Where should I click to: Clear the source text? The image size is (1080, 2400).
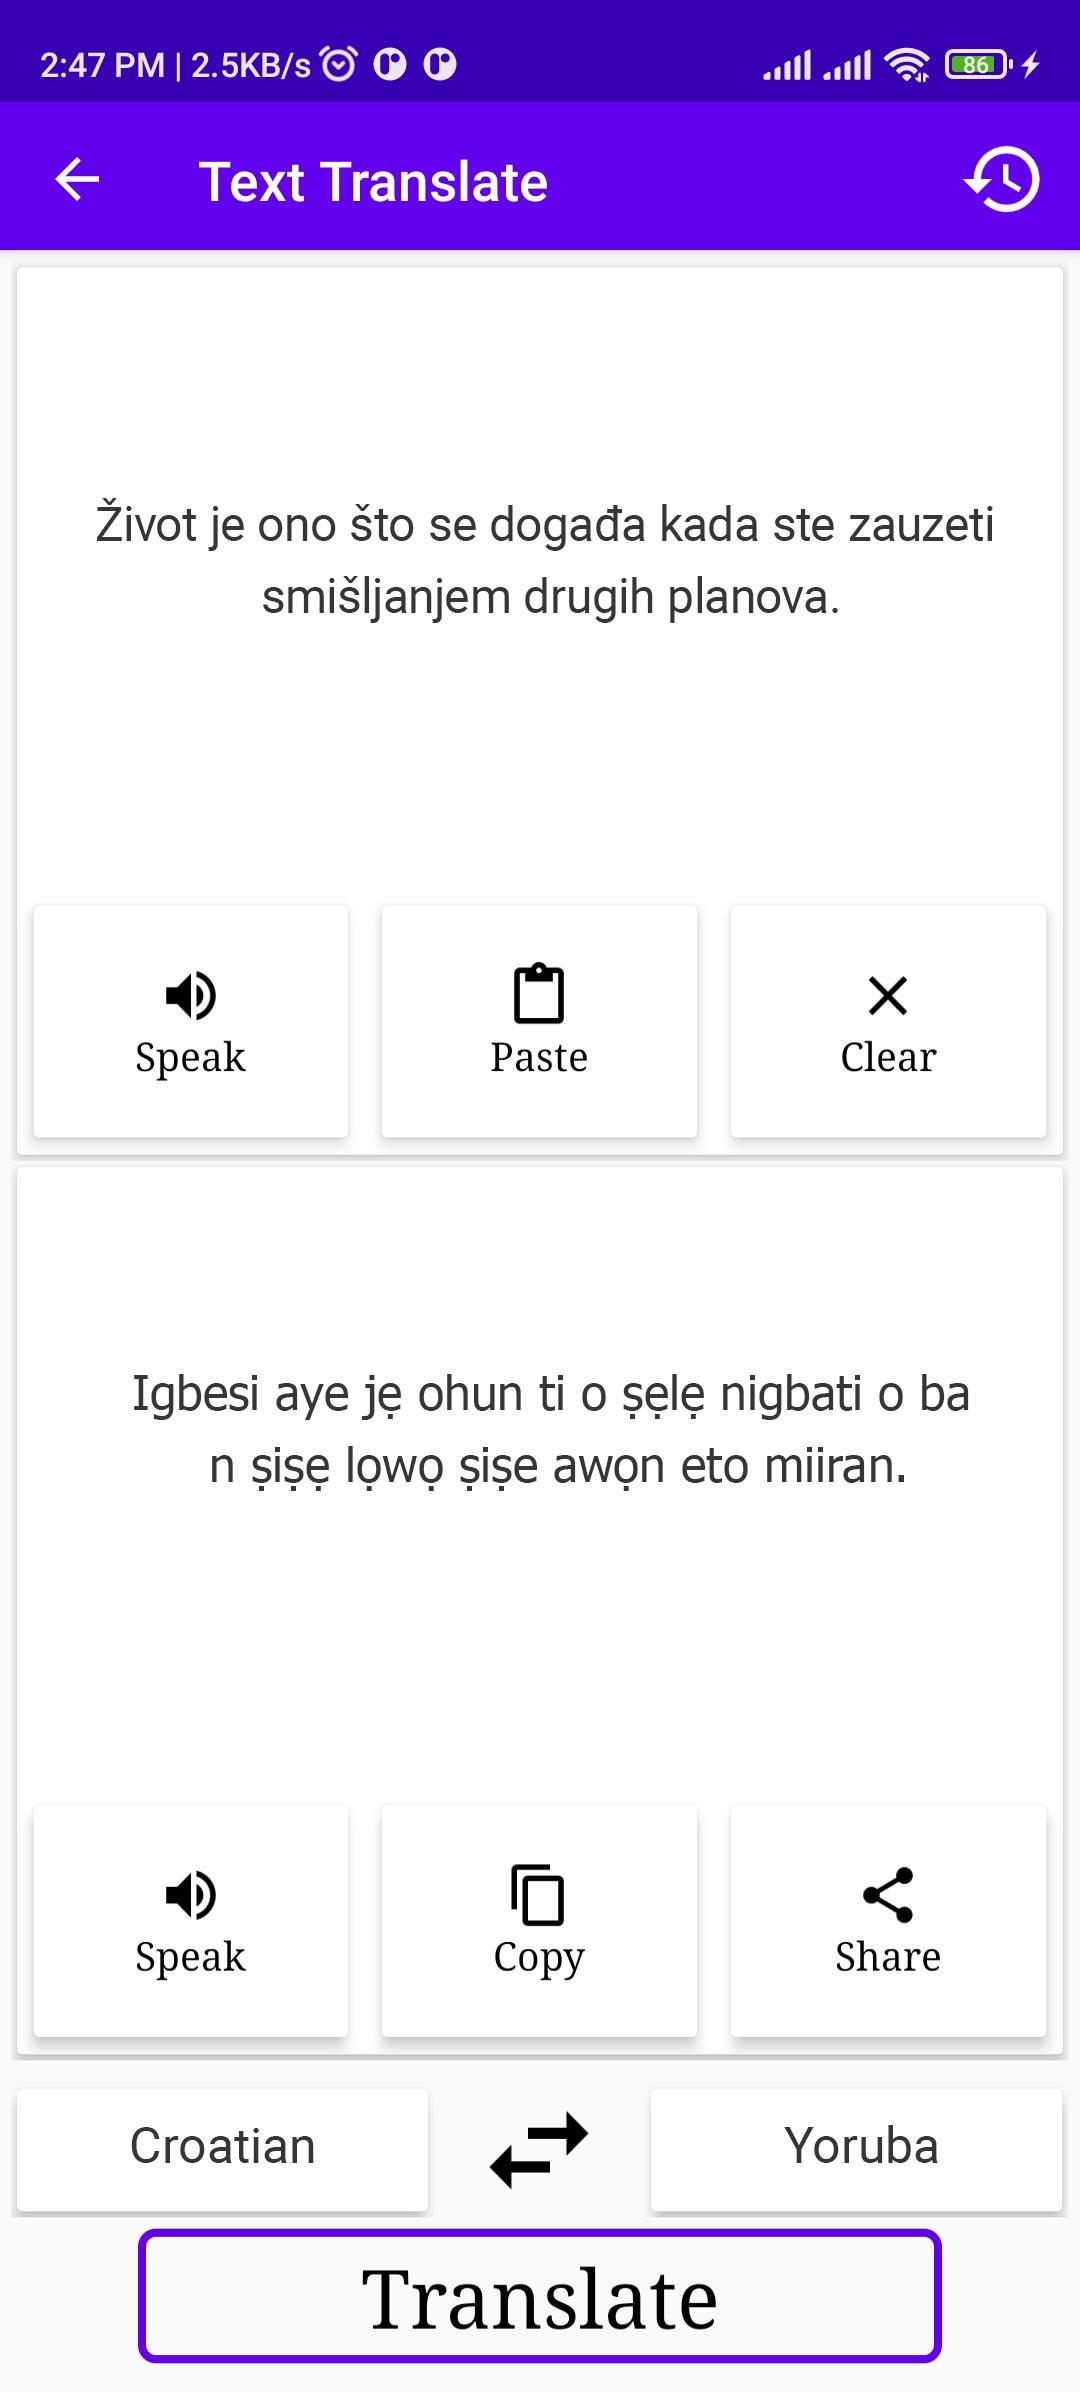888,1021
